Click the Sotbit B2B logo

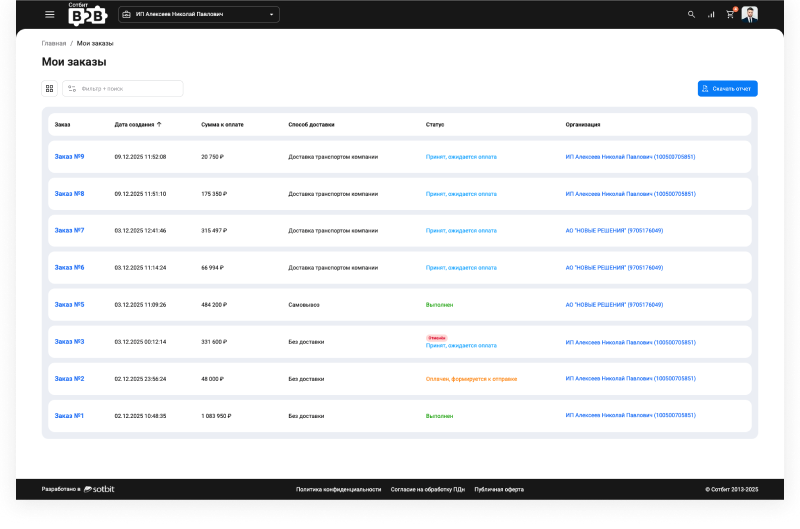(x=87, y=14)
